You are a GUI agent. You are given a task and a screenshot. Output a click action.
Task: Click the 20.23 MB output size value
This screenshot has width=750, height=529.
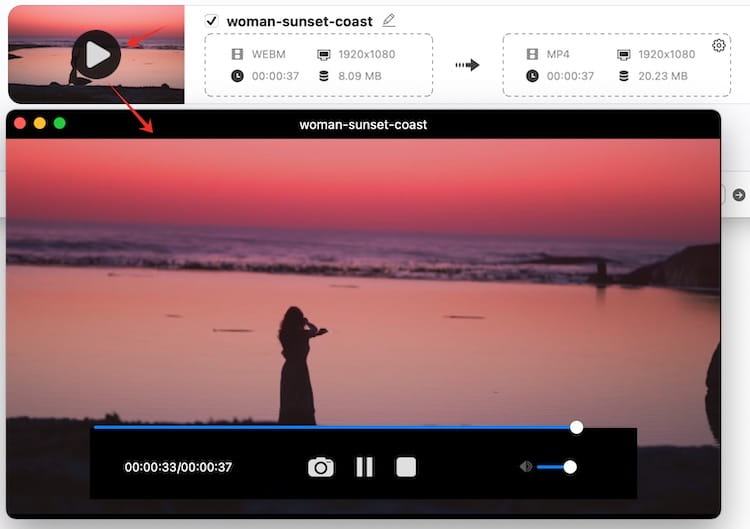click(x=663, y=76)
